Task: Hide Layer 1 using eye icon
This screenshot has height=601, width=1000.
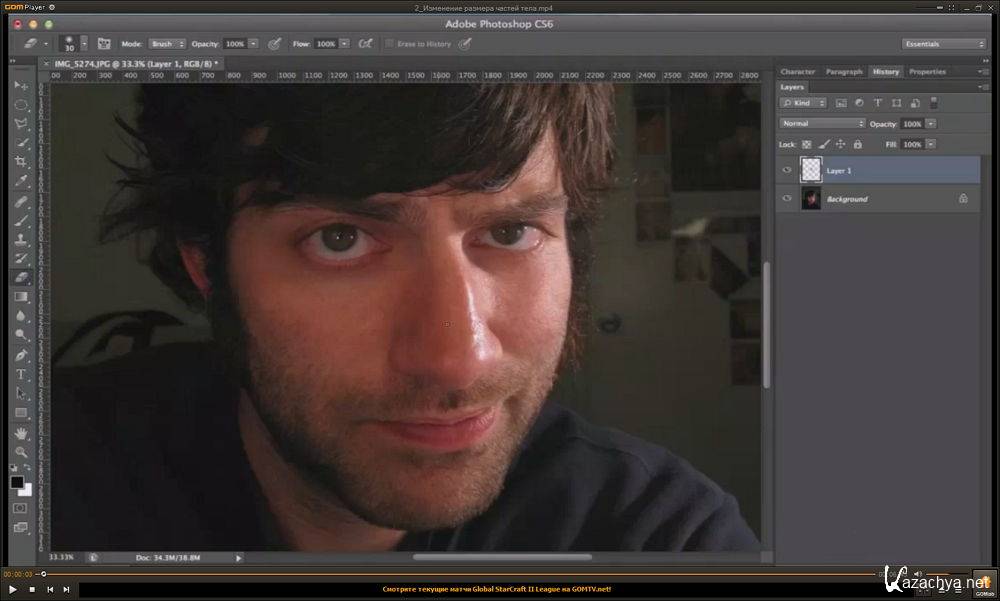Action: click(787, 171)
